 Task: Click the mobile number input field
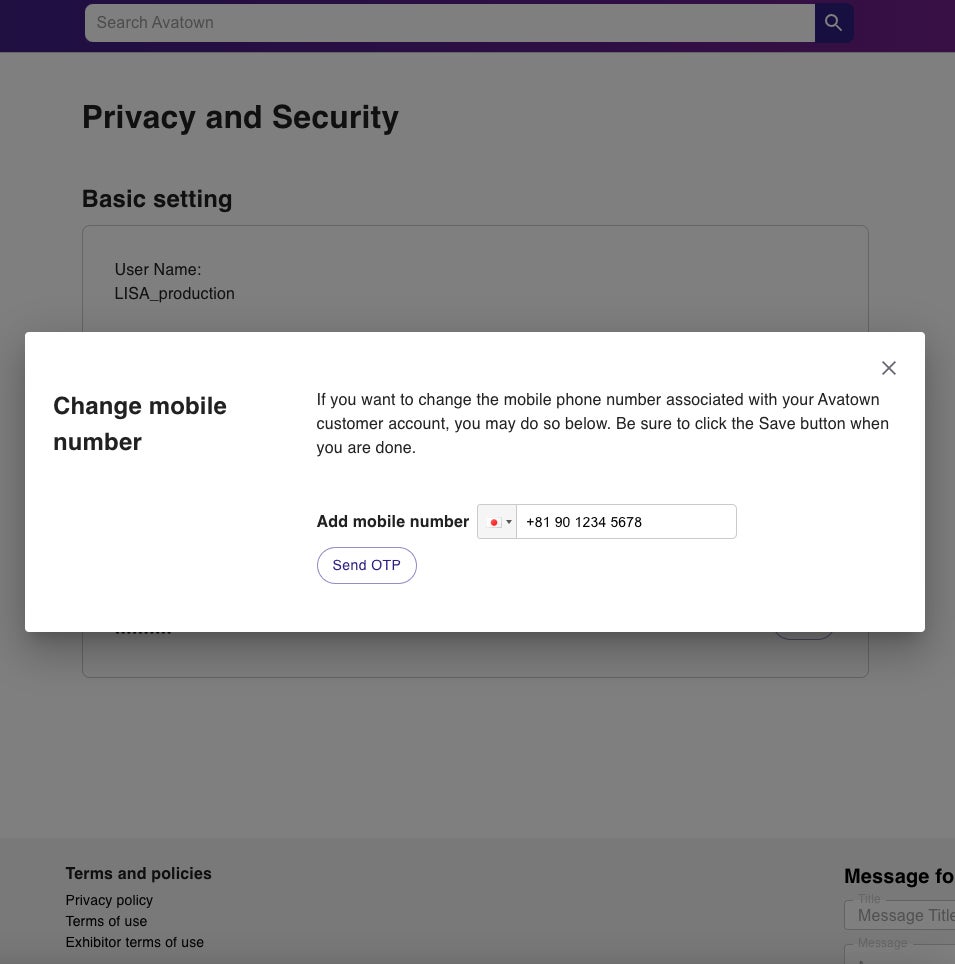625,522
